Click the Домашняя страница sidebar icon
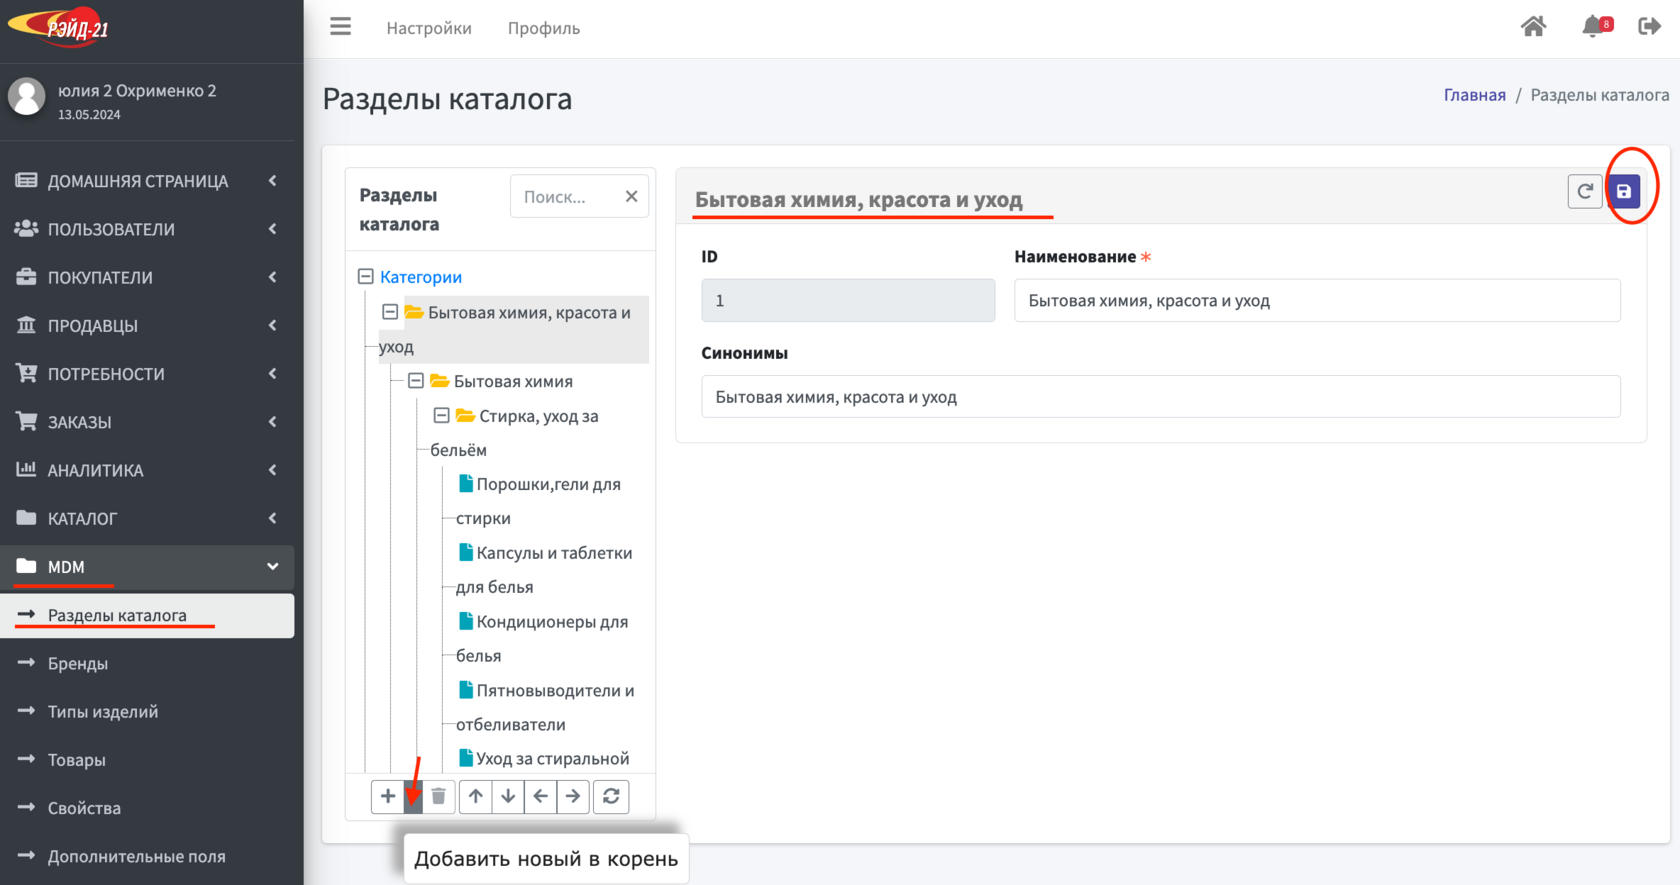1680x885 pixels. pos(26,181)
